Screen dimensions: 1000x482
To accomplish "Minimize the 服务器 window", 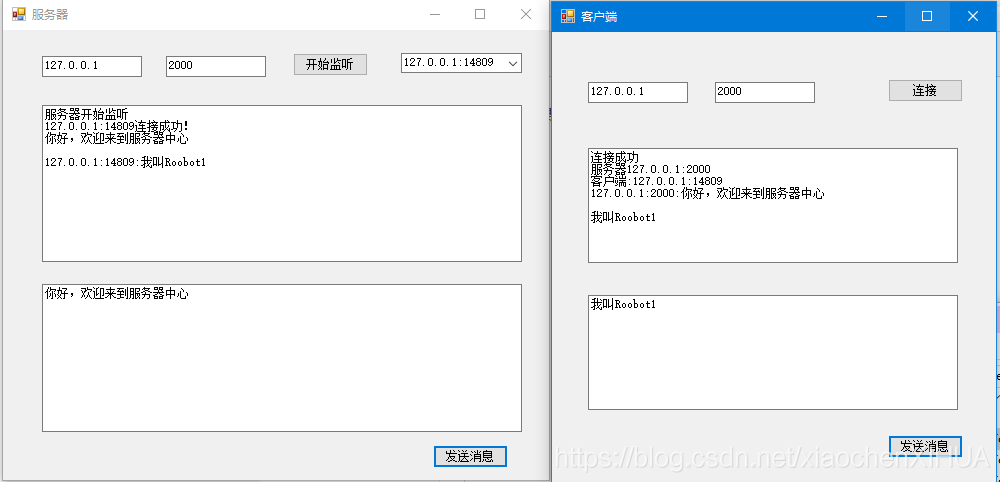I will pyautogui.click(x=436, y=15).
